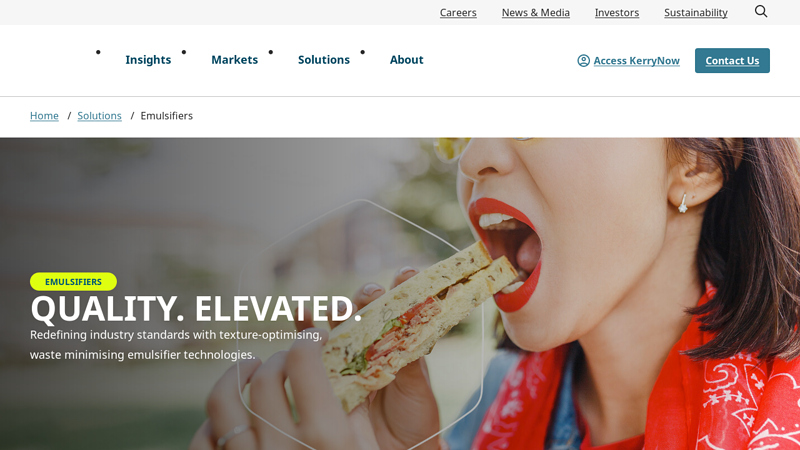Expand the Insights navigation menu
This screenshot has height=450, width=800.
click(148, 60)
